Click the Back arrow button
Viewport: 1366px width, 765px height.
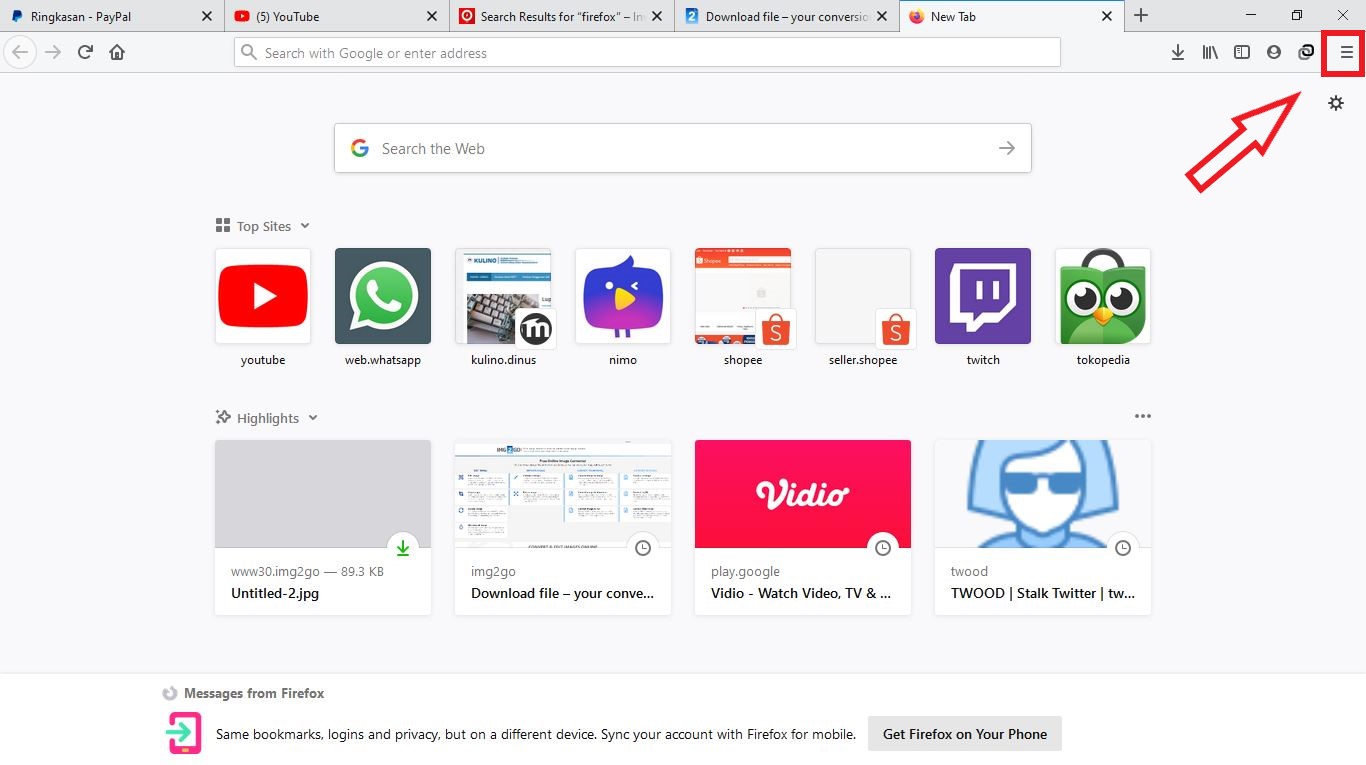coord(20,52)
